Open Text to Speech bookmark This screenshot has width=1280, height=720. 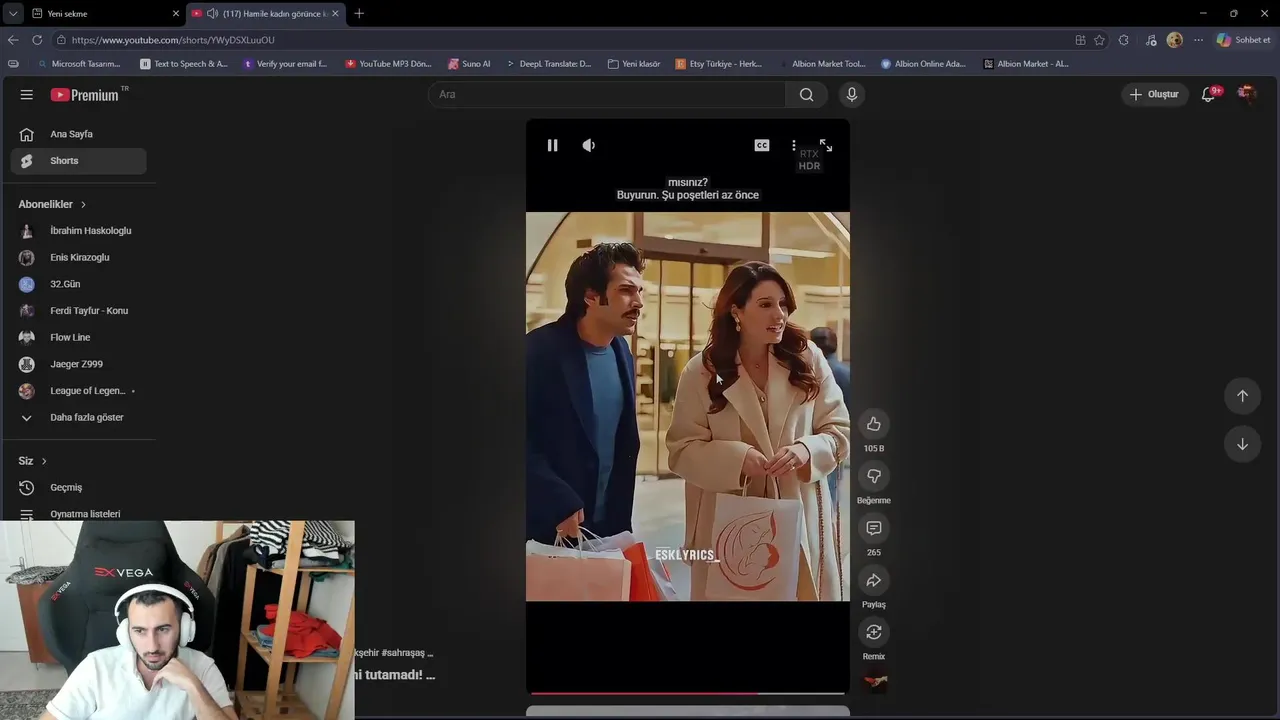click(184, 64)
